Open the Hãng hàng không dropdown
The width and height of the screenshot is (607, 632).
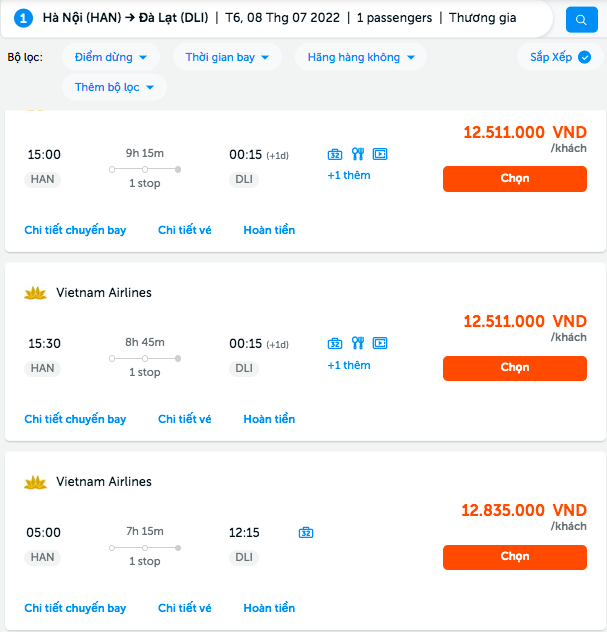pyautogui.click(x=360, y=57)
